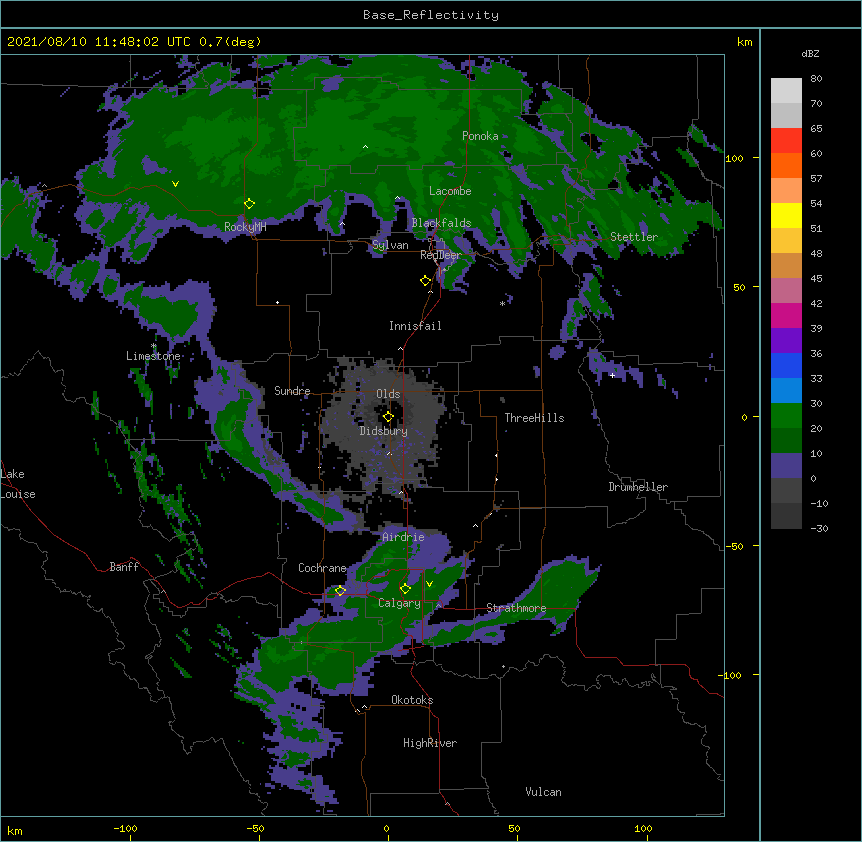Pick the bright yellow 51-54 dBZ swatch
Image resolution: width=862 pixels, height=842 pixels.
786,215
